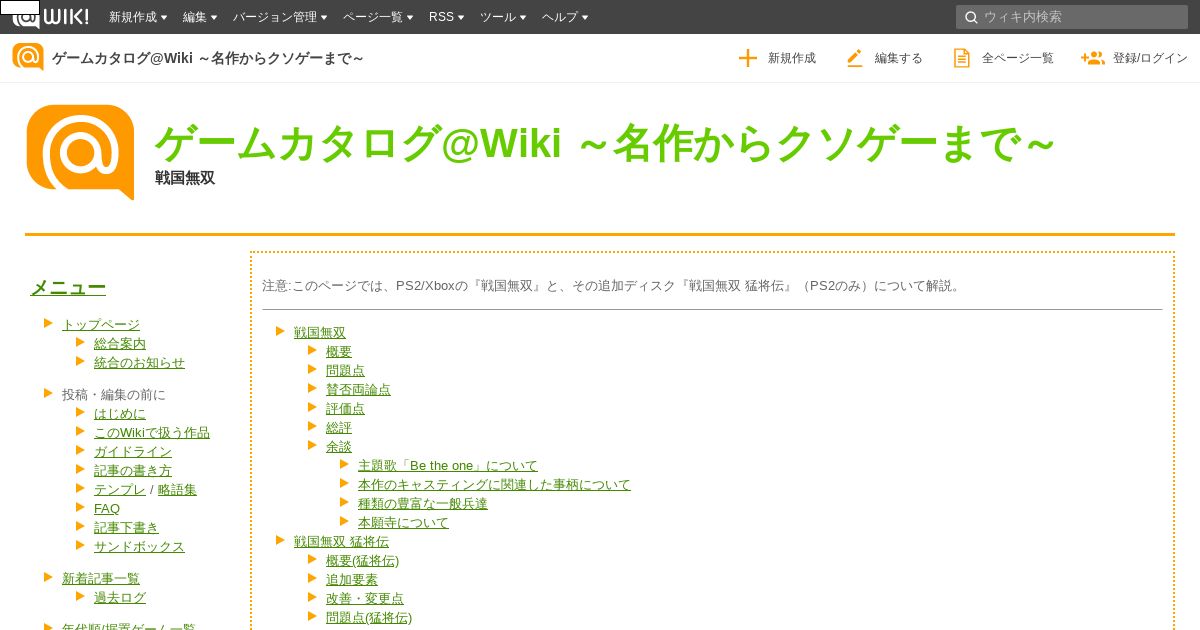Screen dimensions: 1200x630
Task: Open 略語集 link in the sidebar
Action: [177, 489]
